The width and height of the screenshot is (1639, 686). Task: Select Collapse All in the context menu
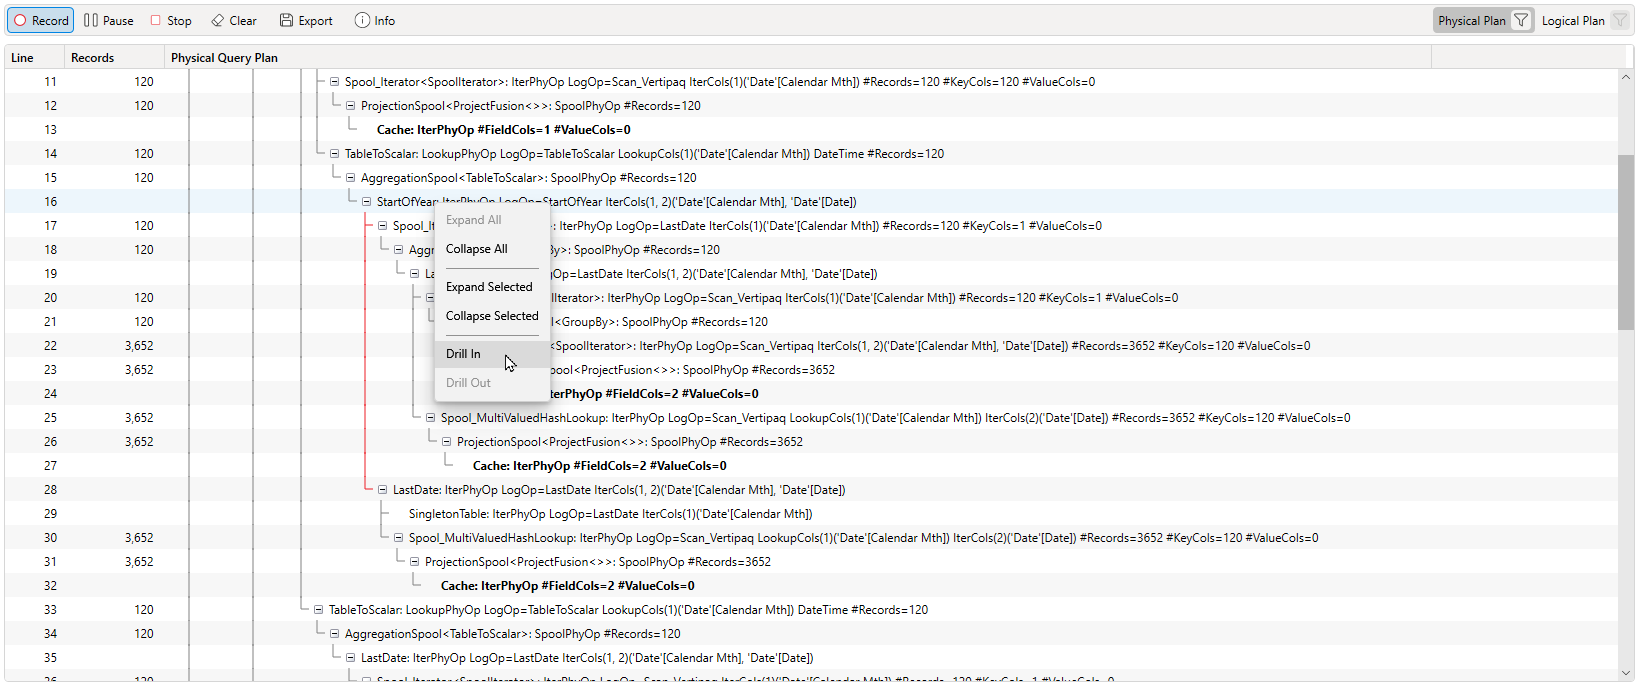(476, 249)
